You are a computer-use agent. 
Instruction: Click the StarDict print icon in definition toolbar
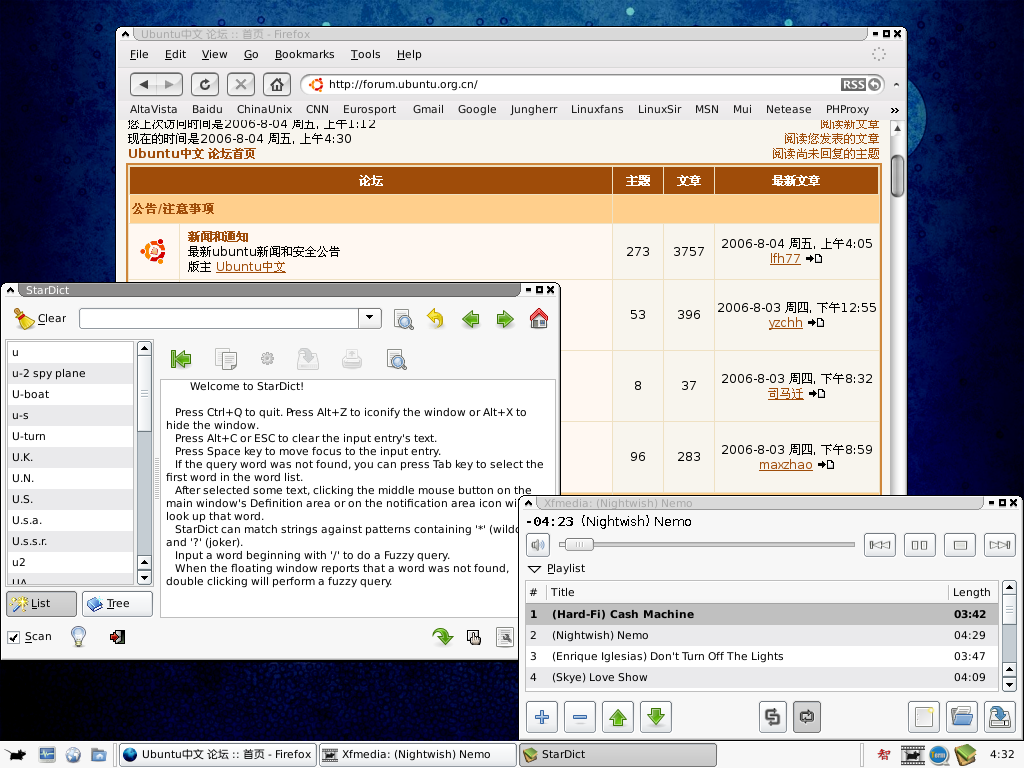point(352,359)
